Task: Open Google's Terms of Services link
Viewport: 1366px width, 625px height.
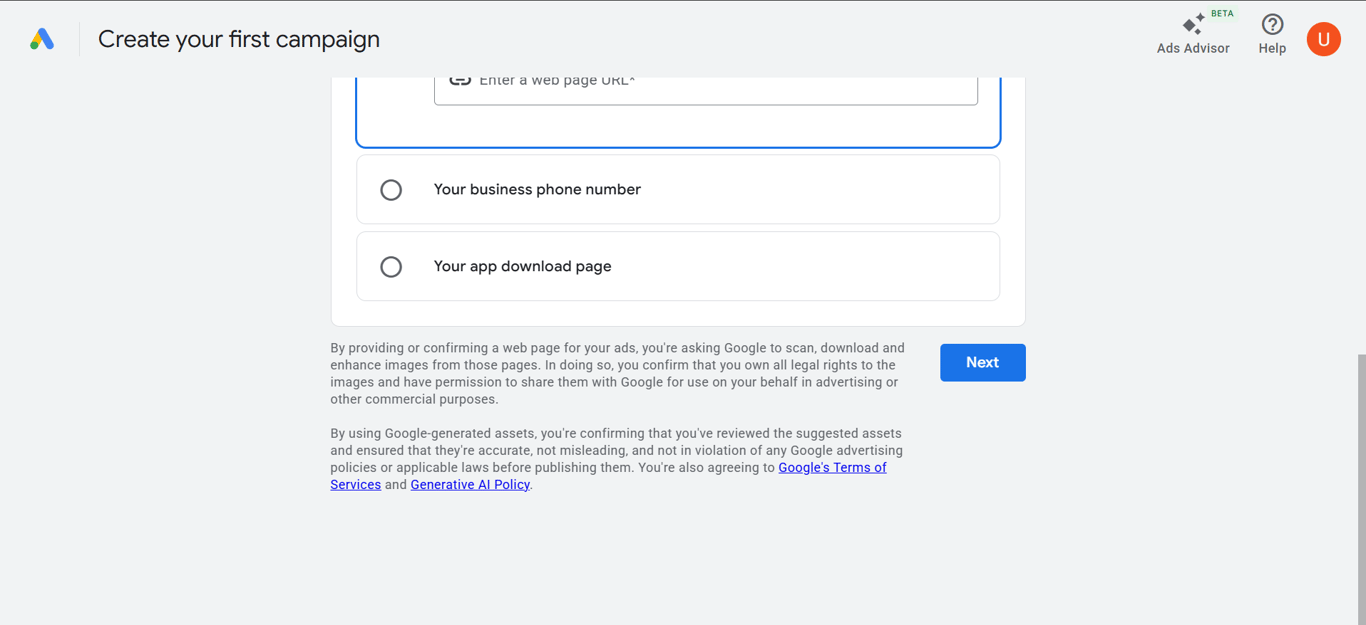Action: (x=832, y=467)
